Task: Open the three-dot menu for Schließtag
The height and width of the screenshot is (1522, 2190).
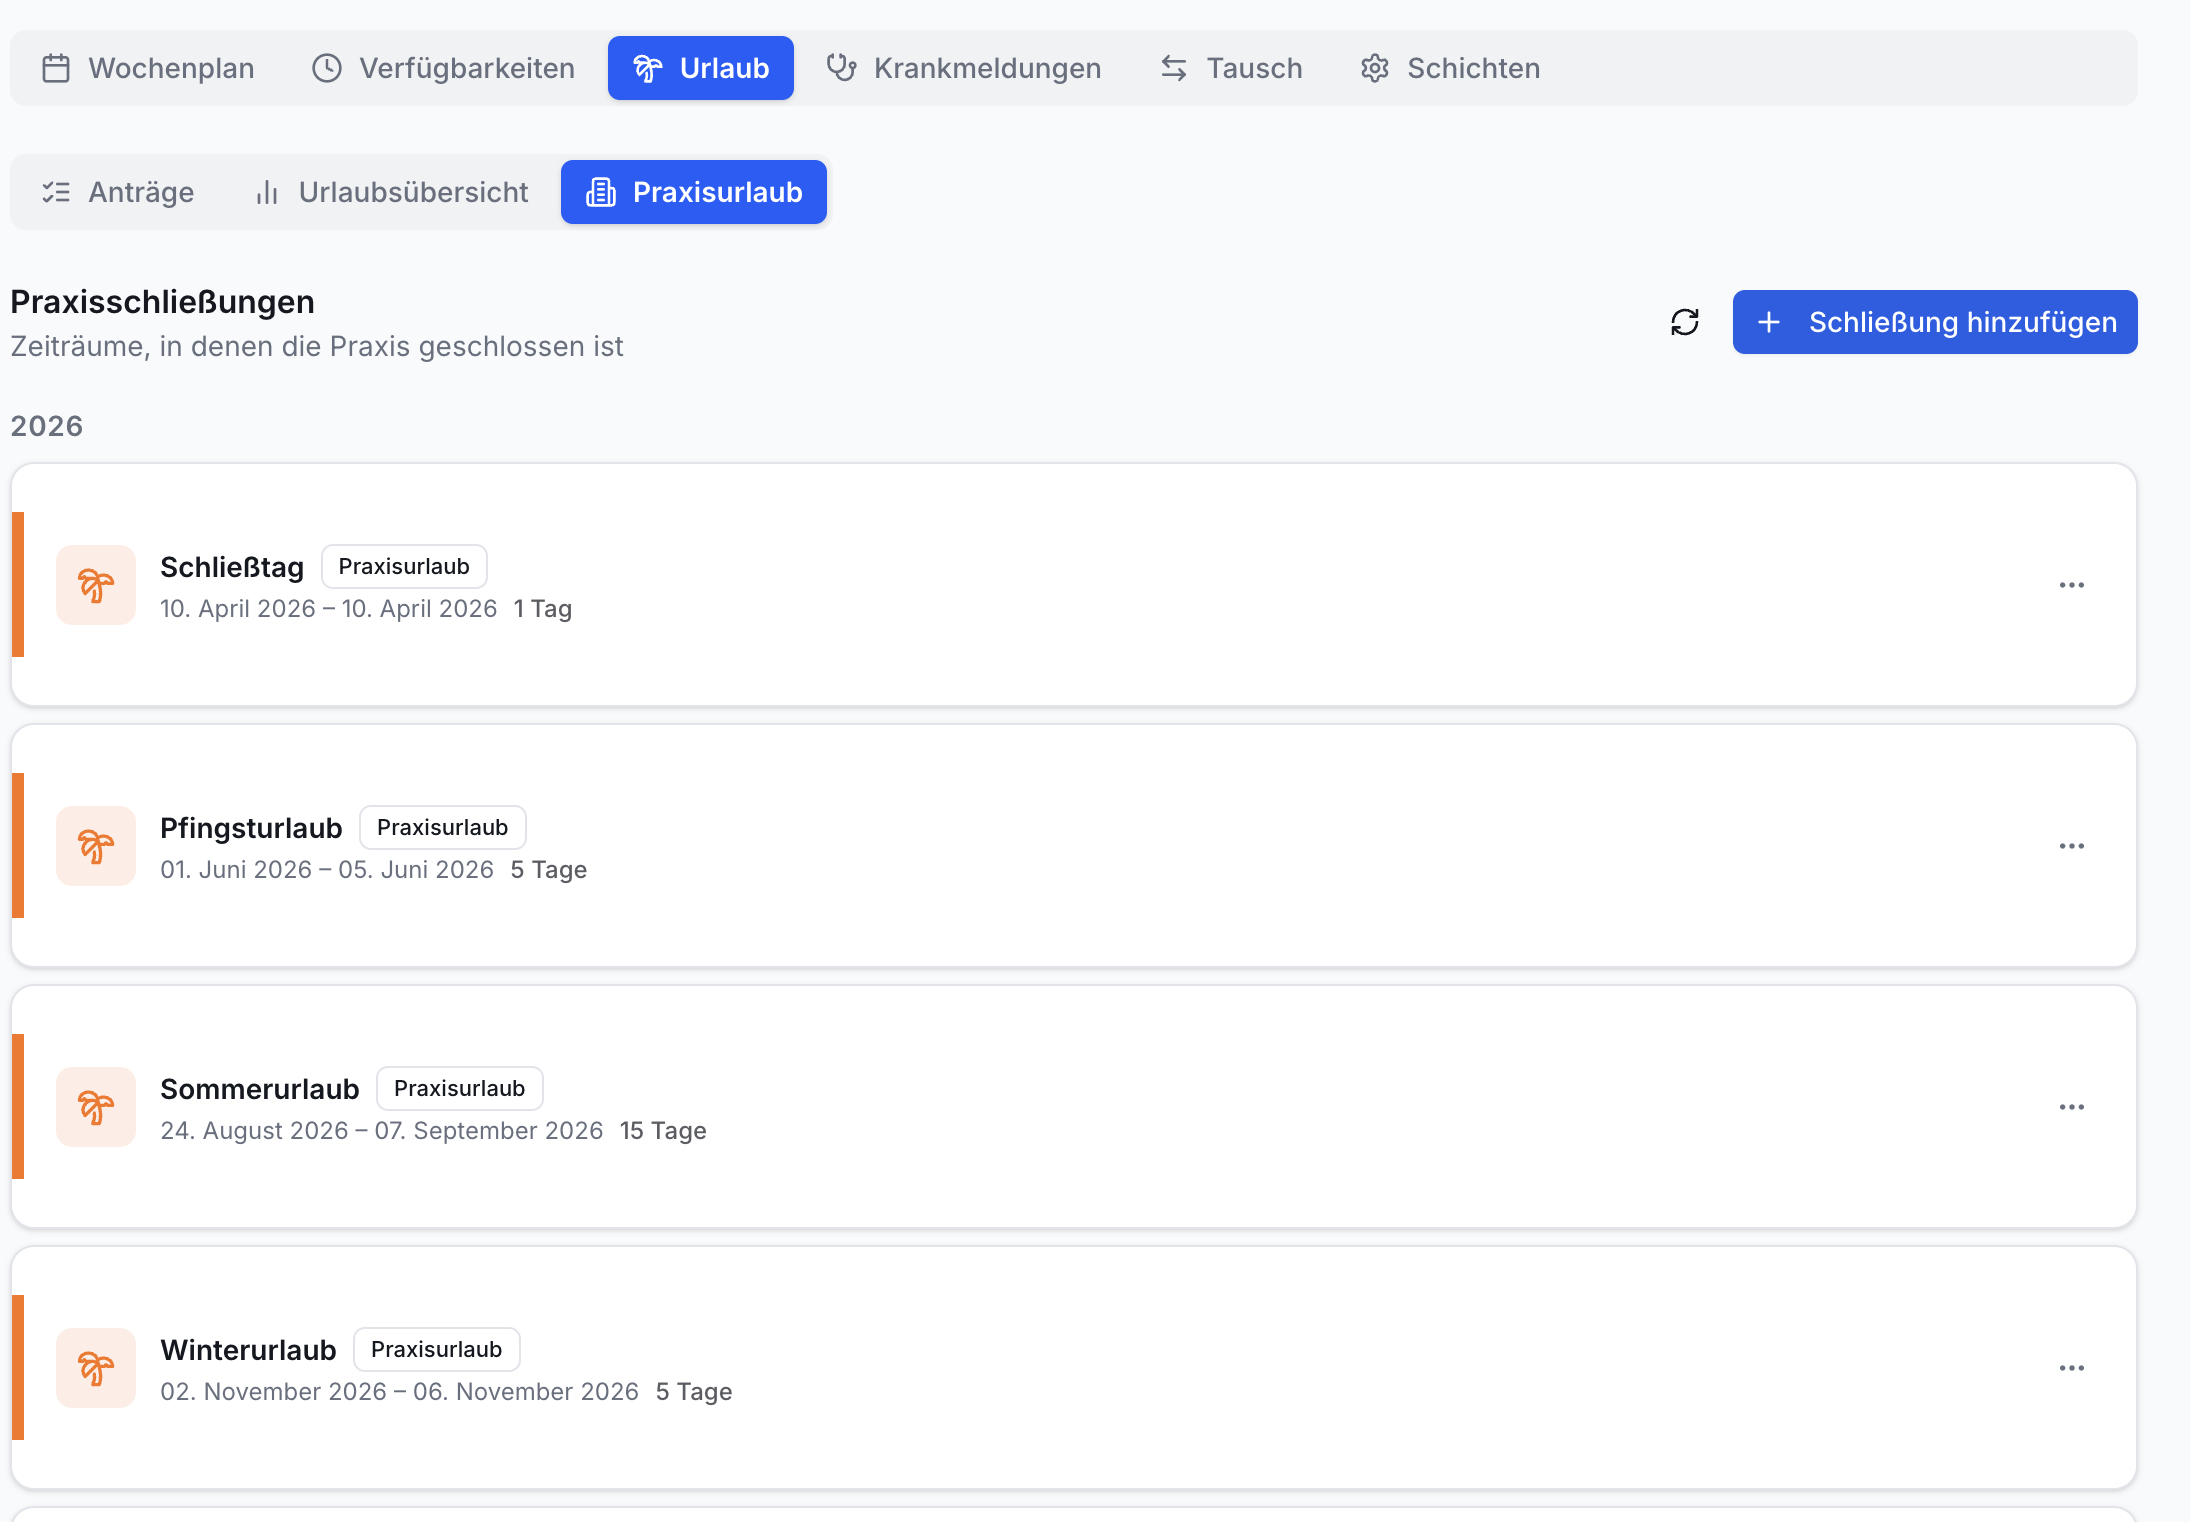Action: [x=2072, y=585]
